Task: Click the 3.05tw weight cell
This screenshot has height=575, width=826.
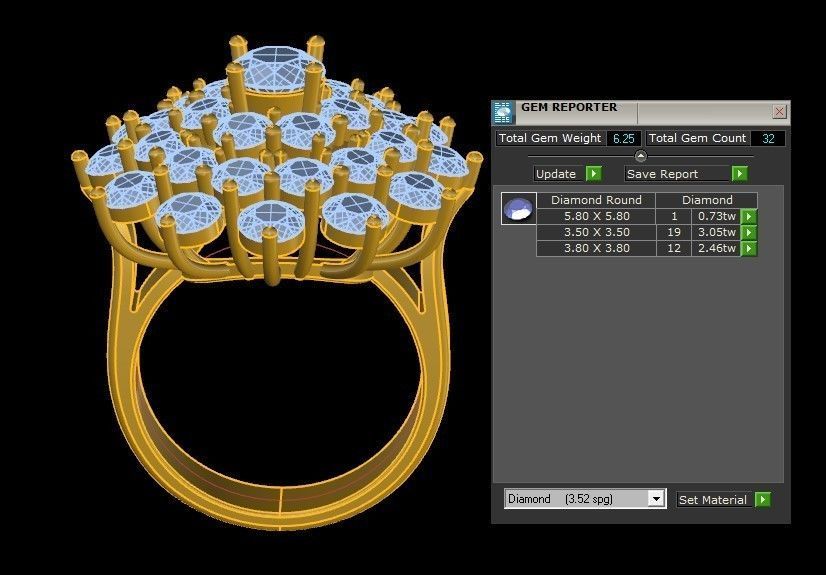Action: point(716,232)
